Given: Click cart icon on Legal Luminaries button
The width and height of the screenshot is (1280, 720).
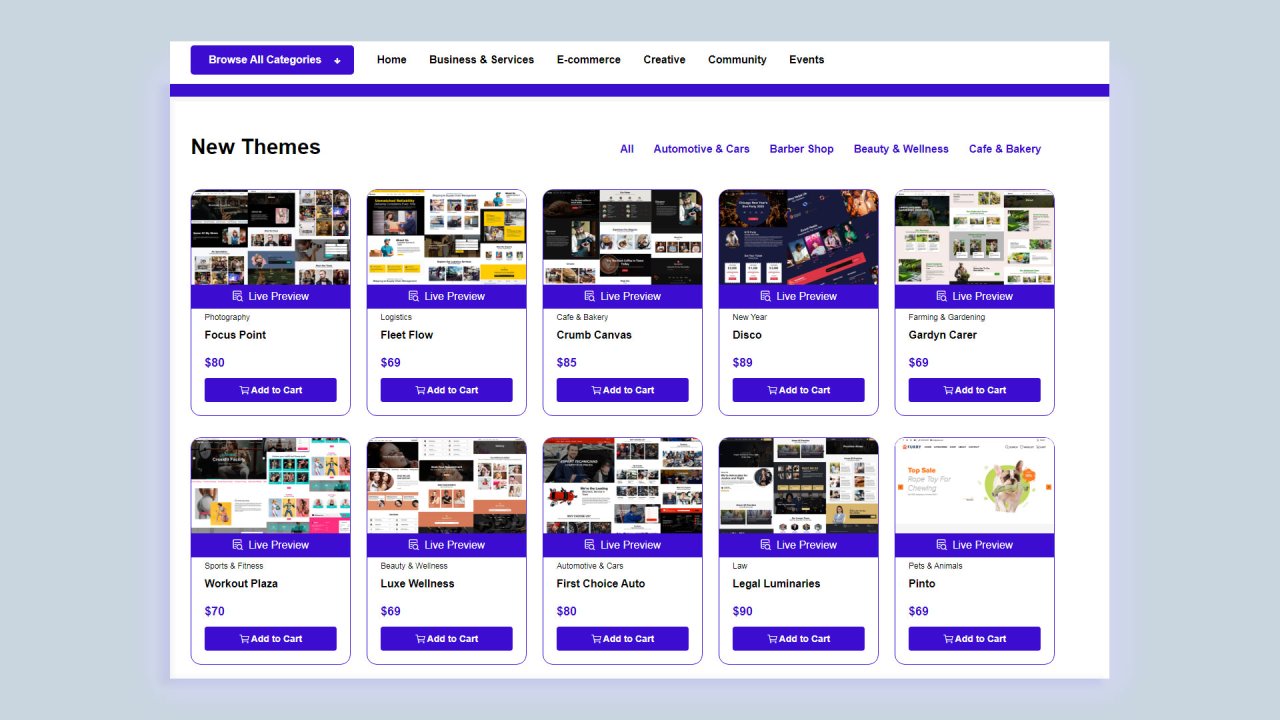Looking at the screenshot, I should 772,639.
